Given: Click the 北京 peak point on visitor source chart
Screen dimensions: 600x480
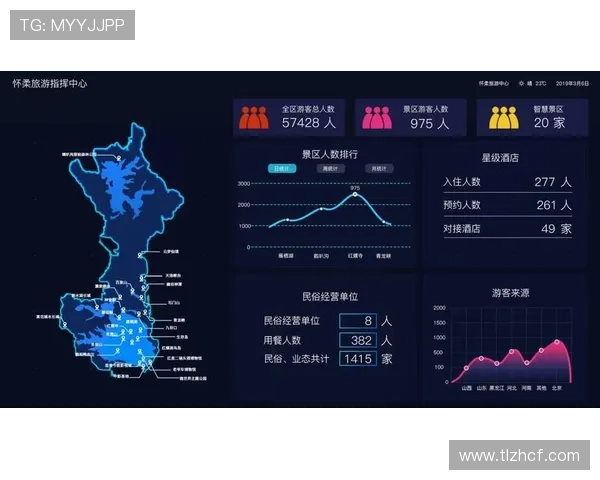Looking at the screenshot, I should point(557,342).
